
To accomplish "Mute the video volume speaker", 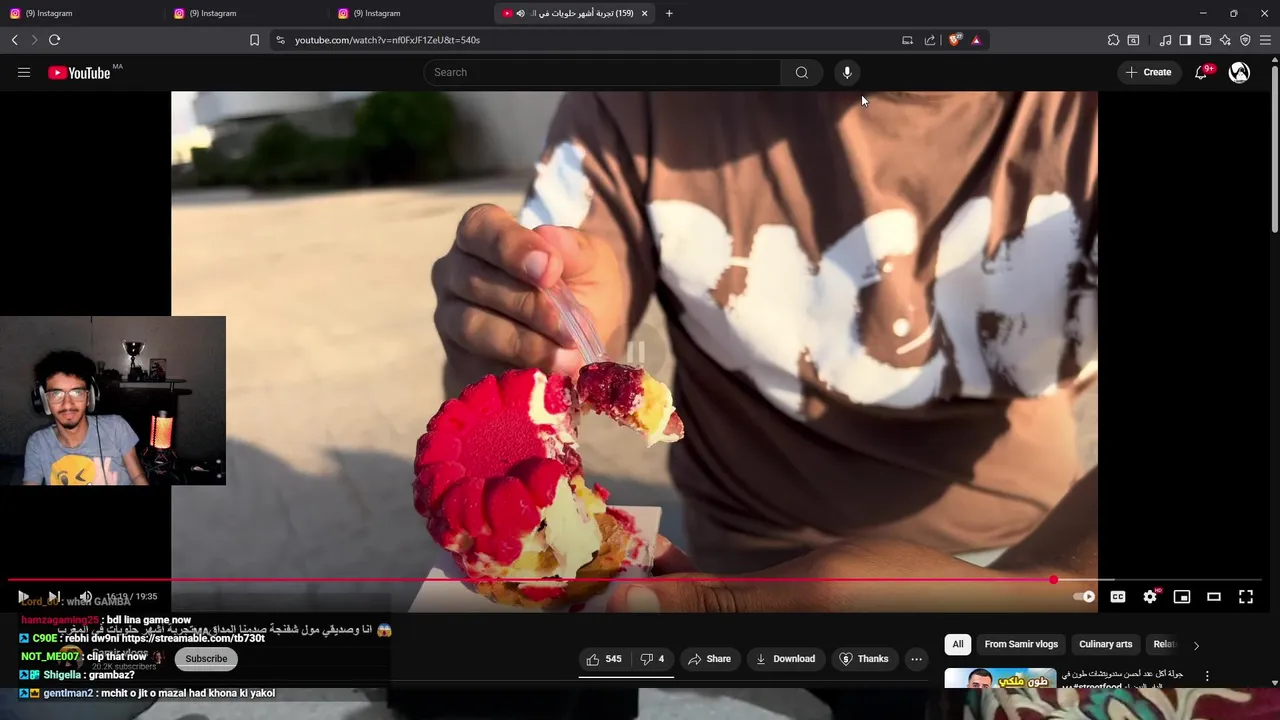I will point(86,597).
